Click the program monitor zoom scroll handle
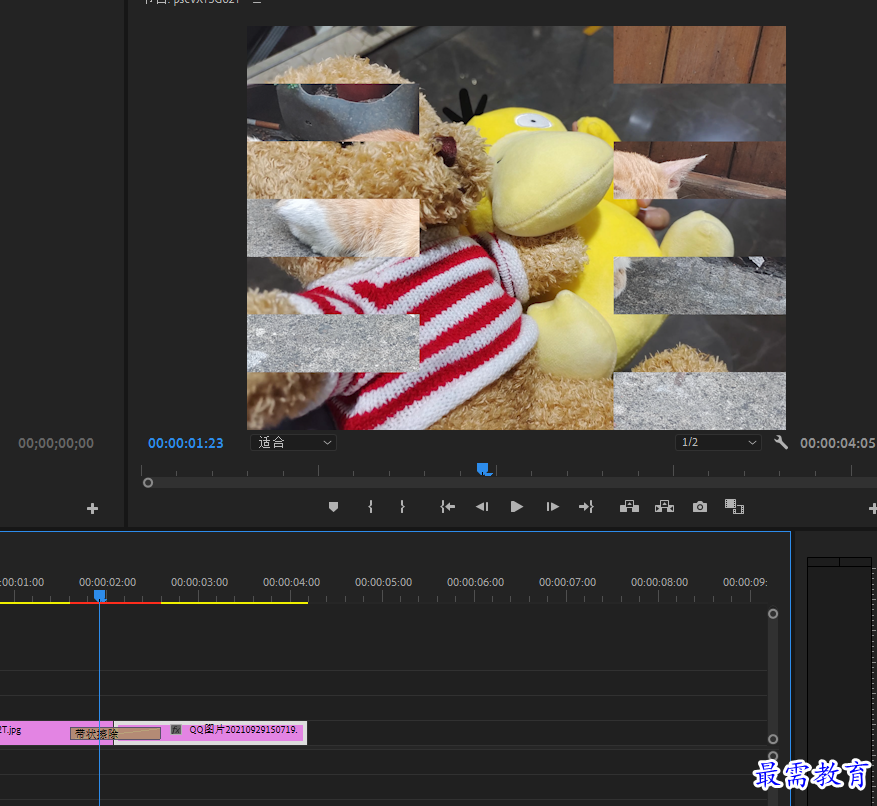The width and height of the screenshot is (877, 806). click(148, 483)
